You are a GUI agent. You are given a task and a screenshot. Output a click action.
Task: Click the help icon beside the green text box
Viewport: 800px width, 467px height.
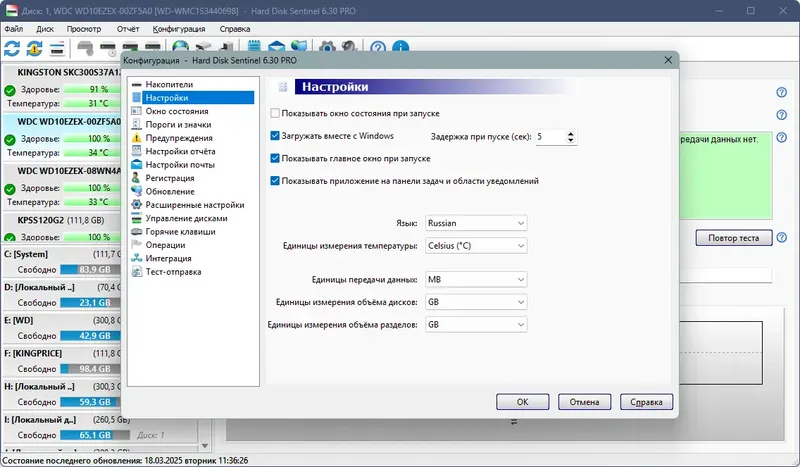pyautogui.click(x=782, y=137)
